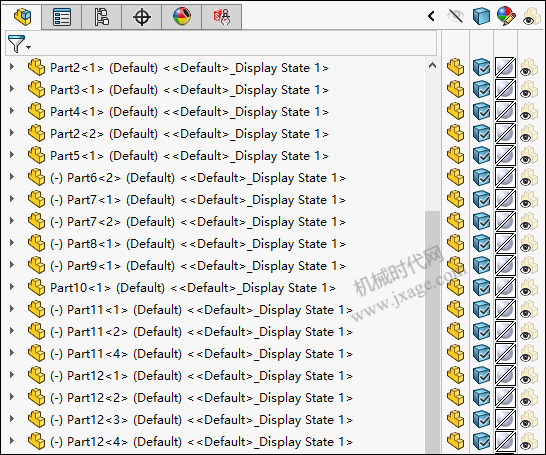Toggle transparency for Part5<1> row
Viewport: 546px width, 455px height.
click(x=530, y=155)
